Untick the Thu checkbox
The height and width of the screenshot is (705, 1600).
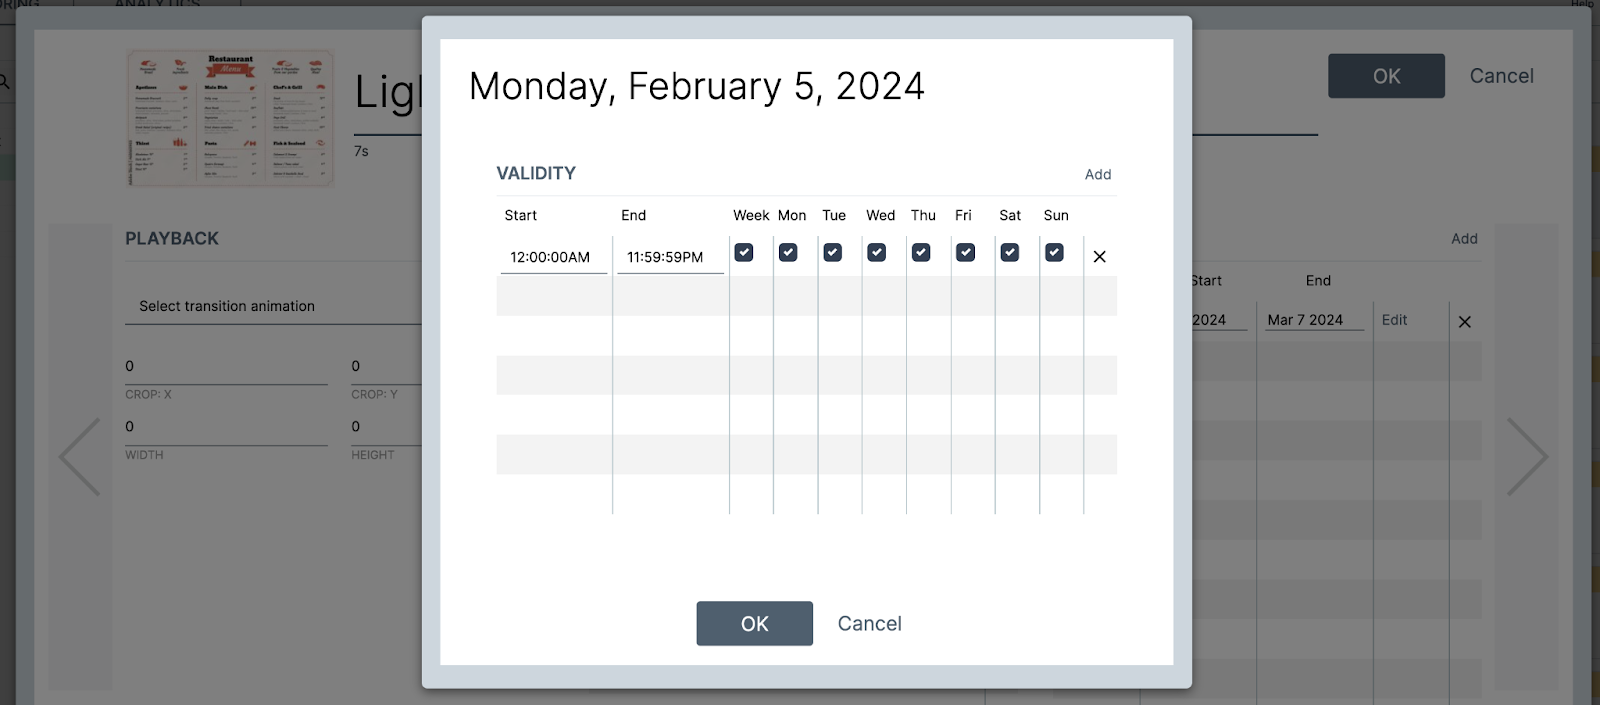coord(921,253)
